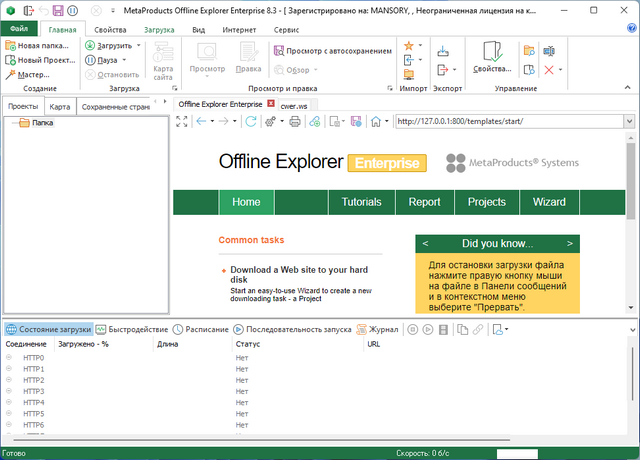Open the URL address bar dropdown

pyautogui.click(x=631, y=121)
